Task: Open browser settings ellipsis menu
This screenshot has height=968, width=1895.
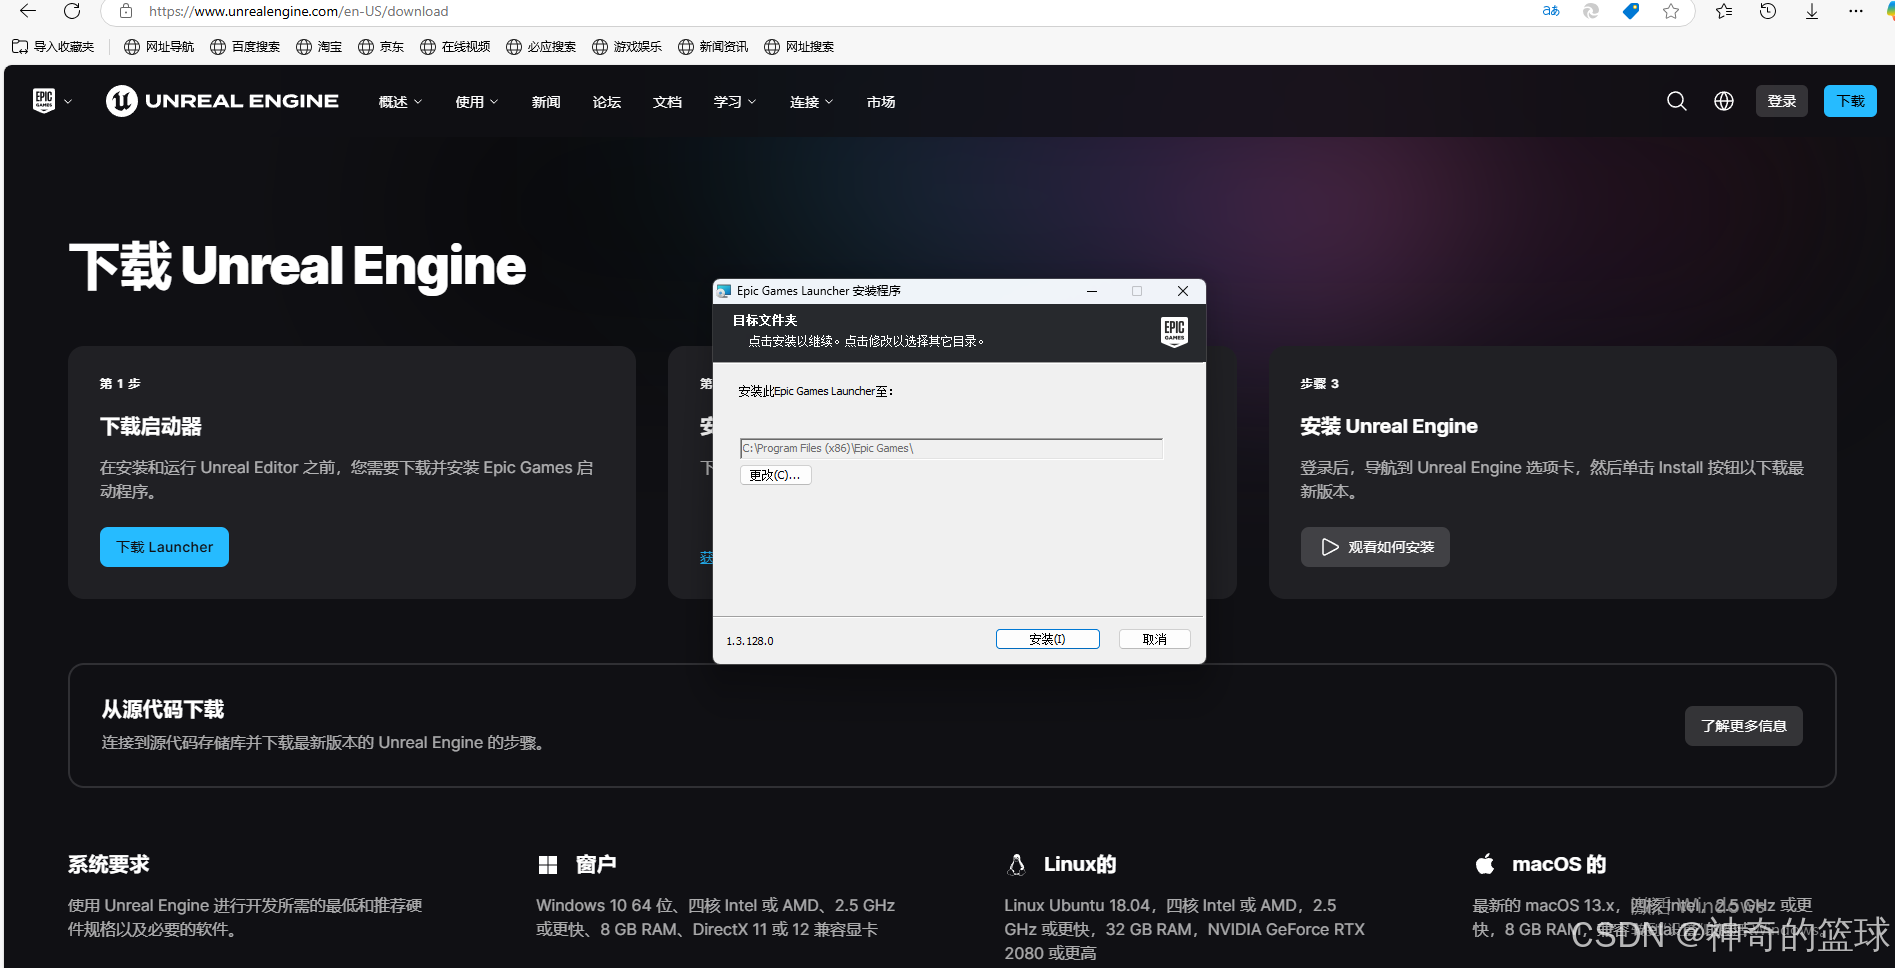Action: click(x=1856, y=11)
